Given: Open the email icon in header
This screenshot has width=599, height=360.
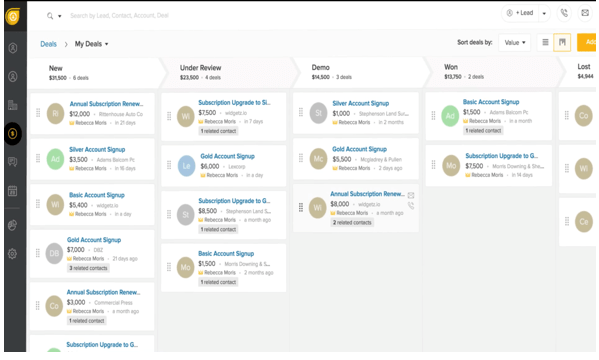Looking at the screenshot, I should [x=585, y=13].
